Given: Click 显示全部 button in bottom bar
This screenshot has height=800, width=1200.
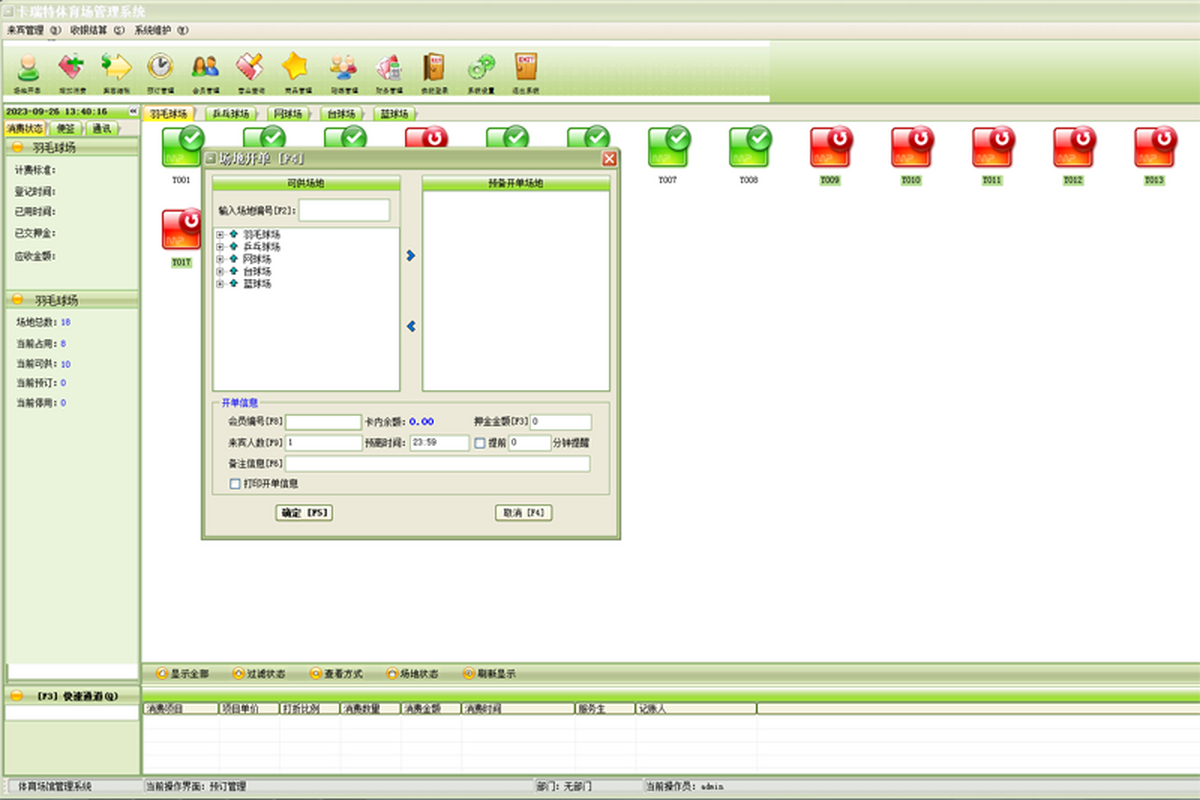Looking at the screenshot, I should tap(182, 674).
